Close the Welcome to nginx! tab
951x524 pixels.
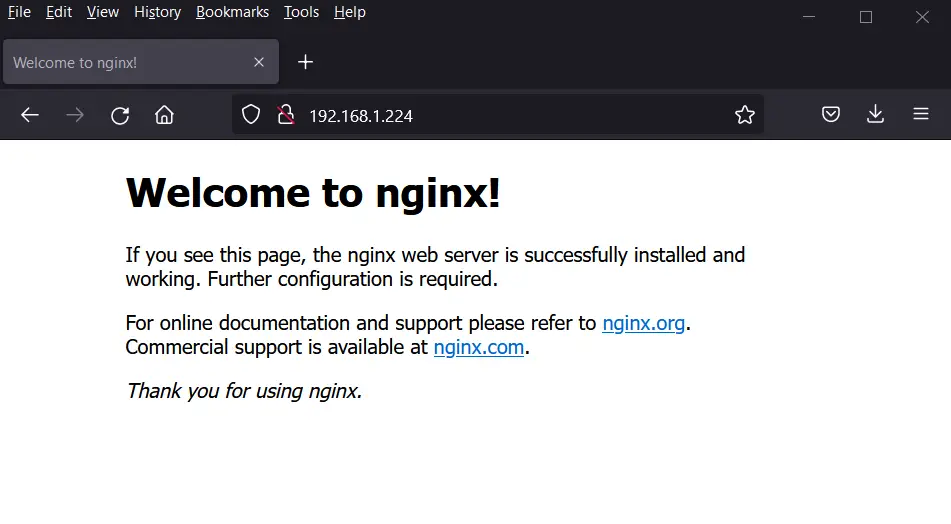pos(259,62)
